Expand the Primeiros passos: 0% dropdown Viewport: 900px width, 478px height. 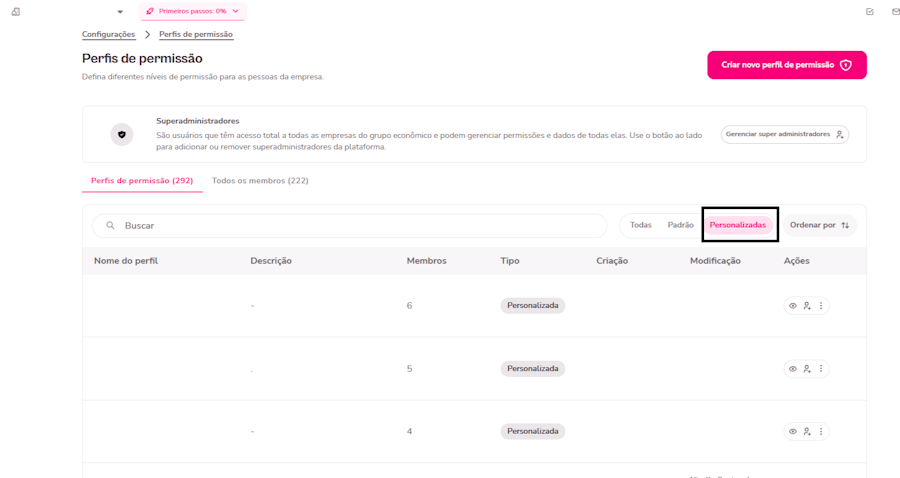(x=192, y=11)
